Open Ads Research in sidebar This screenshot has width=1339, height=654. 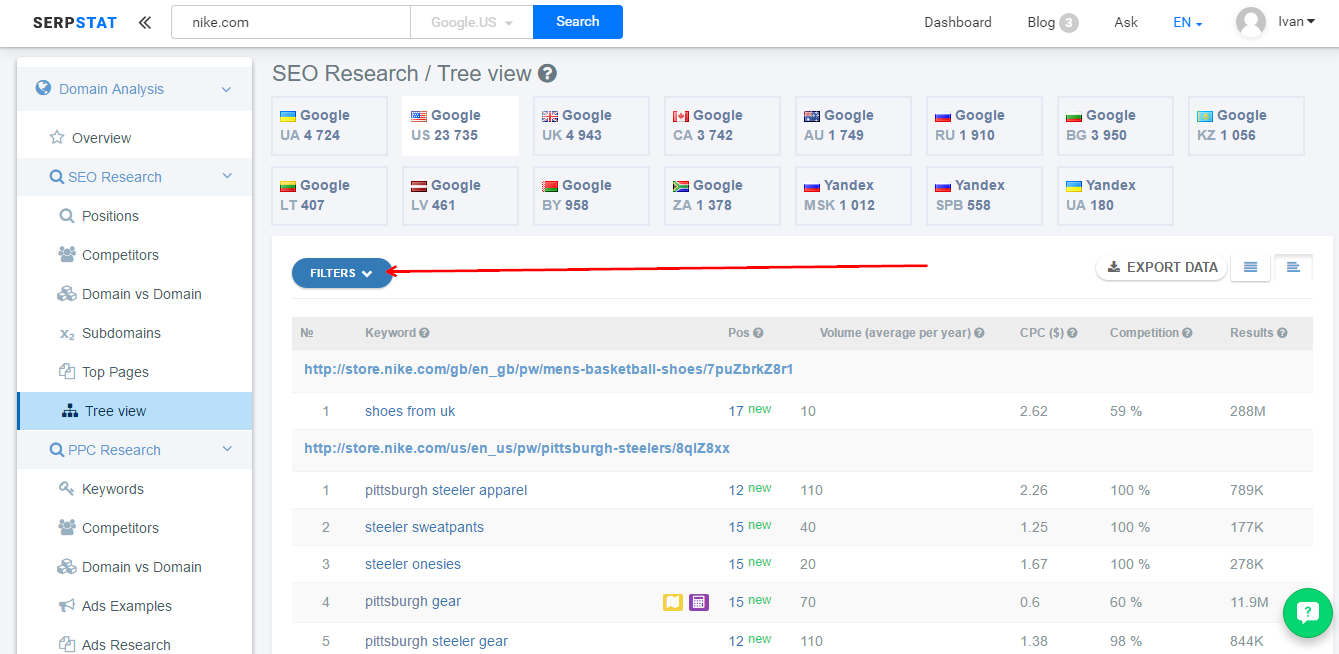pyautogui.click(x=126, y=645)
